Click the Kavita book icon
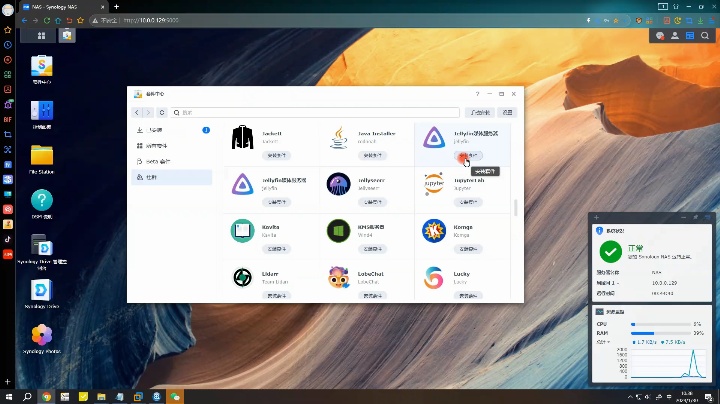 tap(242, 231)
